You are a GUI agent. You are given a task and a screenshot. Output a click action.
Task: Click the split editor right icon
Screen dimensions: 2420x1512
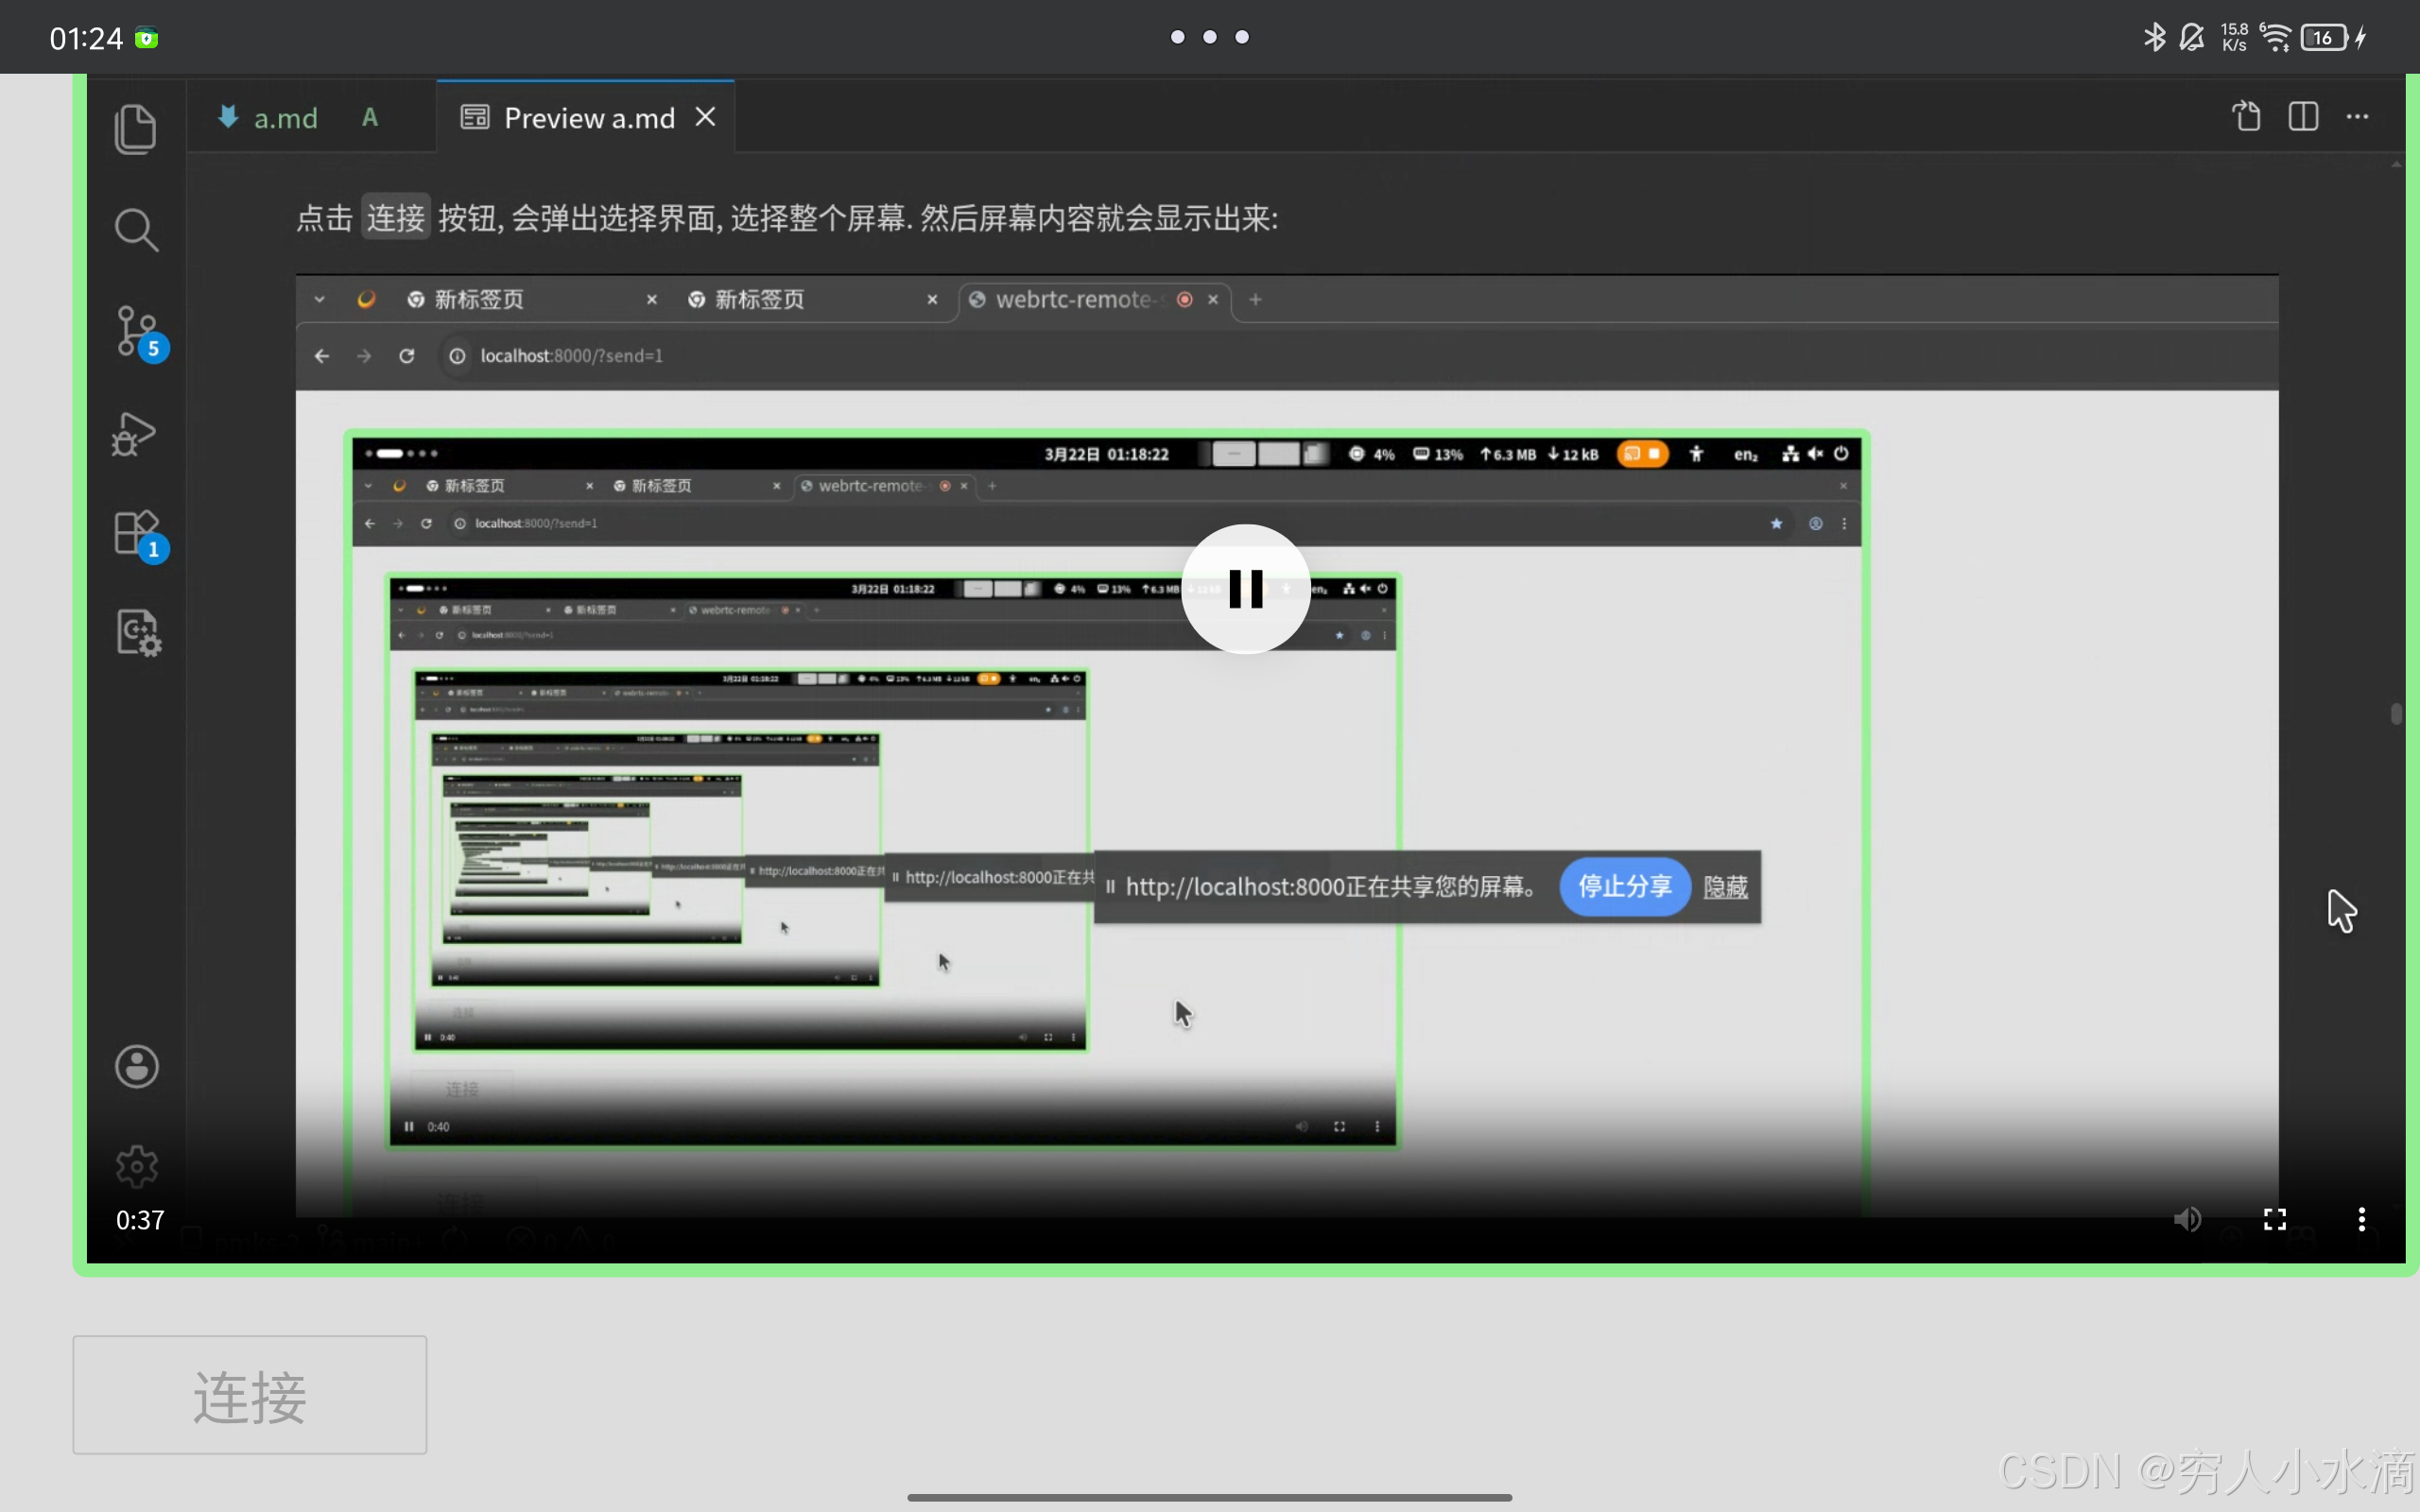click(x=2303, y=117)
